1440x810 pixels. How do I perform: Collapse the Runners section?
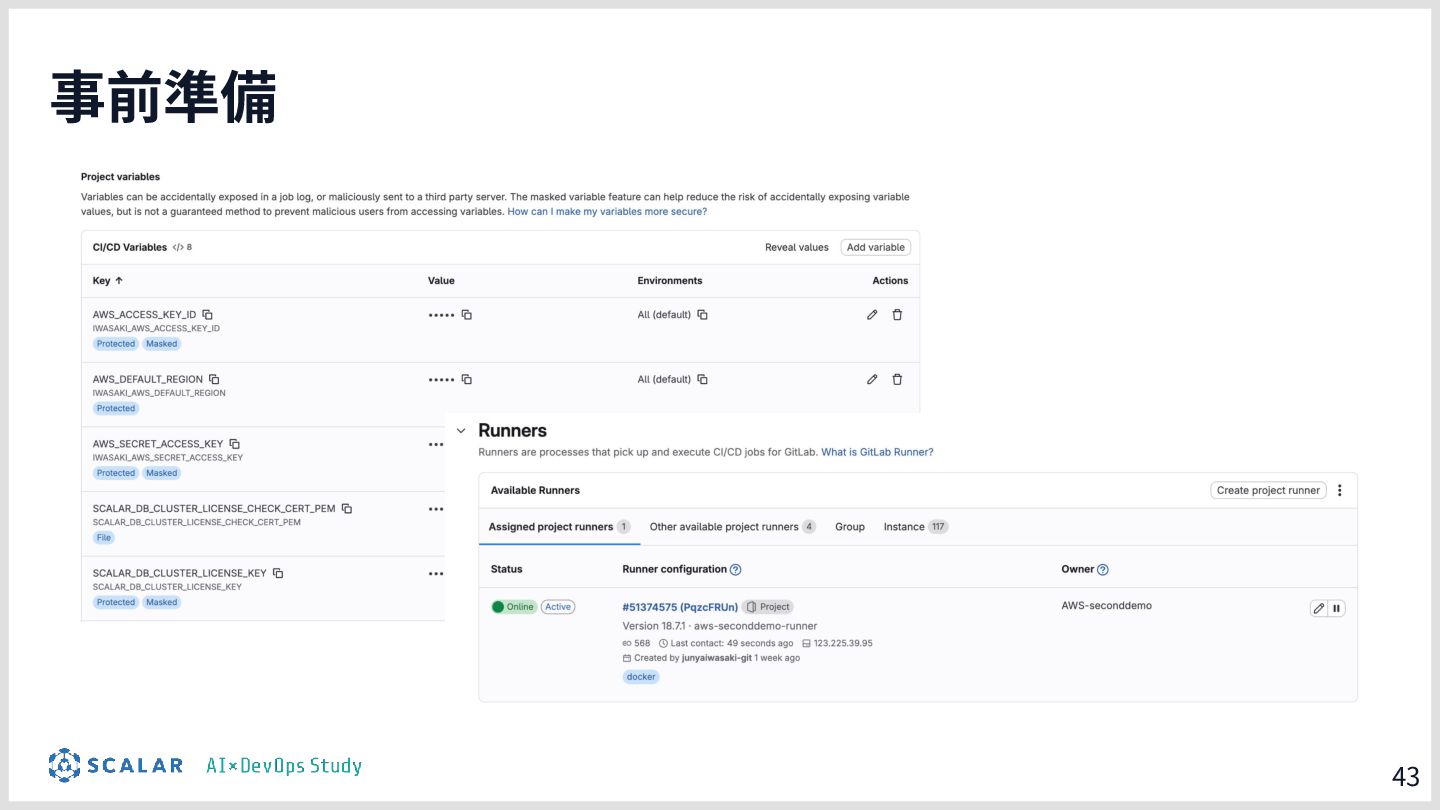(461, 431)
